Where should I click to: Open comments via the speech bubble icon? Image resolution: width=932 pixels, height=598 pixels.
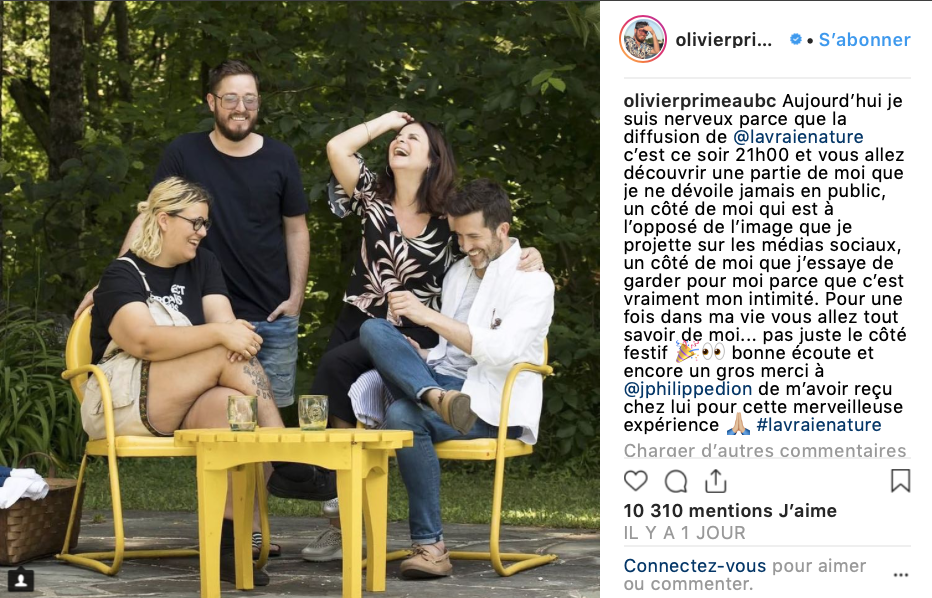click(676, 481)
